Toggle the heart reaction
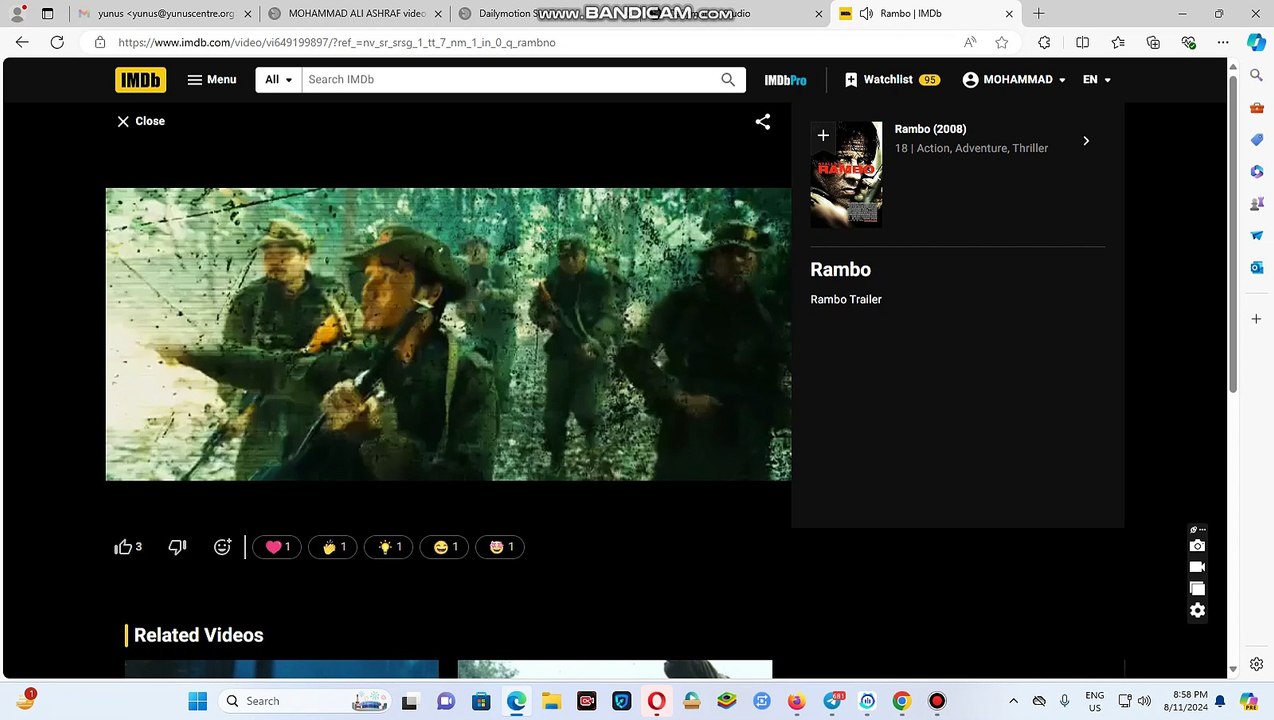The image size is (1274, 720). coord(277,547)
